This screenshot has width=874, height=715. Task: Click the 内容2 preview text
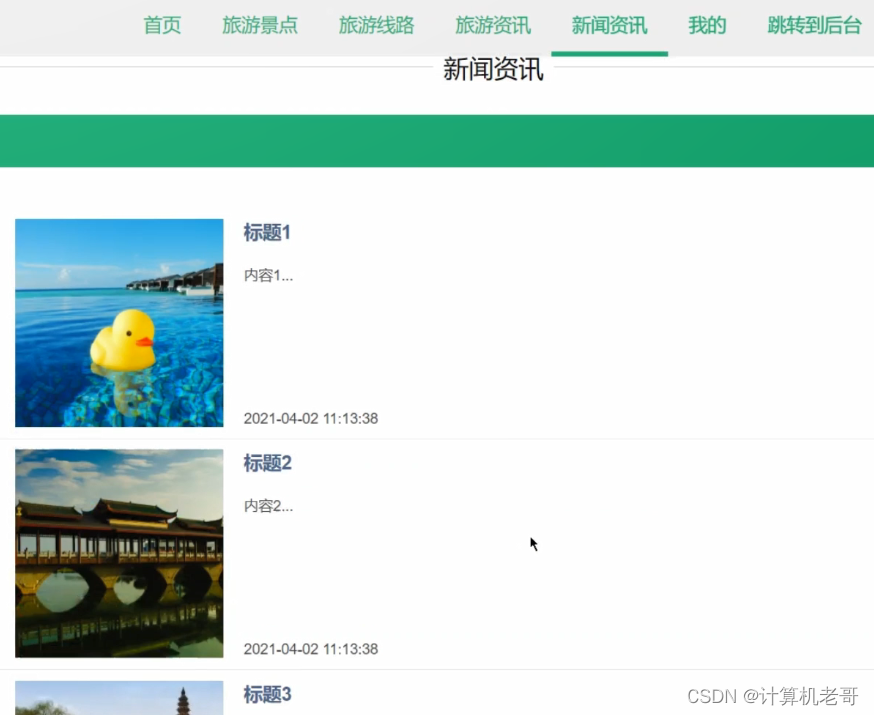(267, 505)
